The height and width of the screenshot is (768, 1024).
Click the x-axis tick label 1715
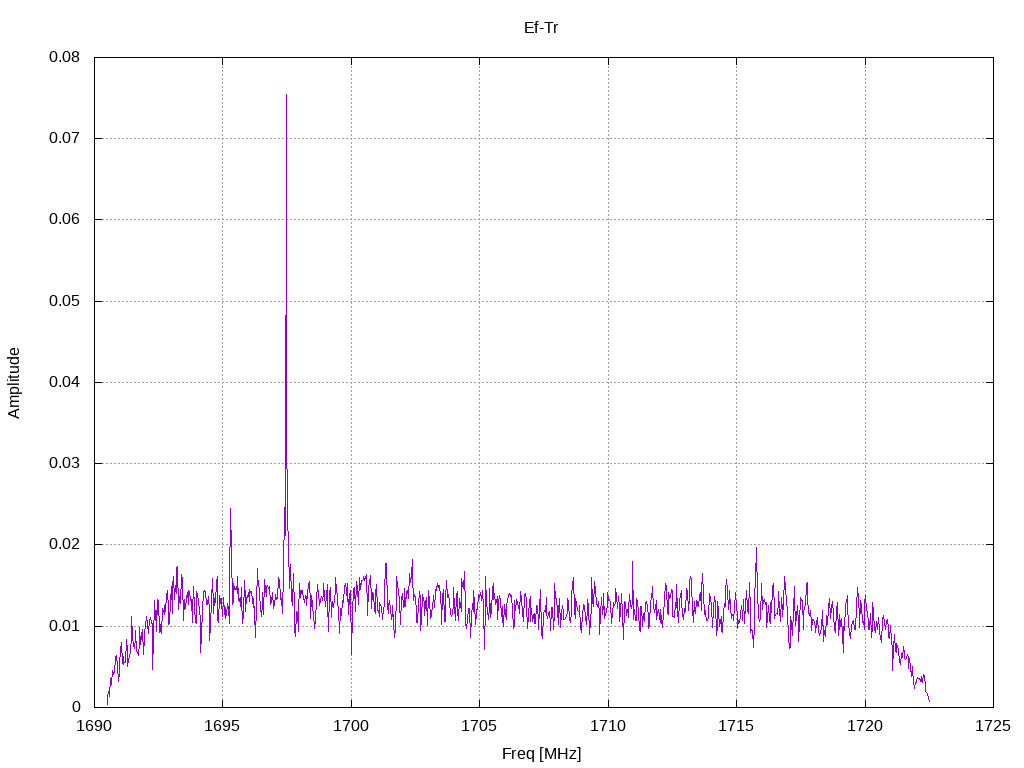pyautogui.click(x=736, y=726)
